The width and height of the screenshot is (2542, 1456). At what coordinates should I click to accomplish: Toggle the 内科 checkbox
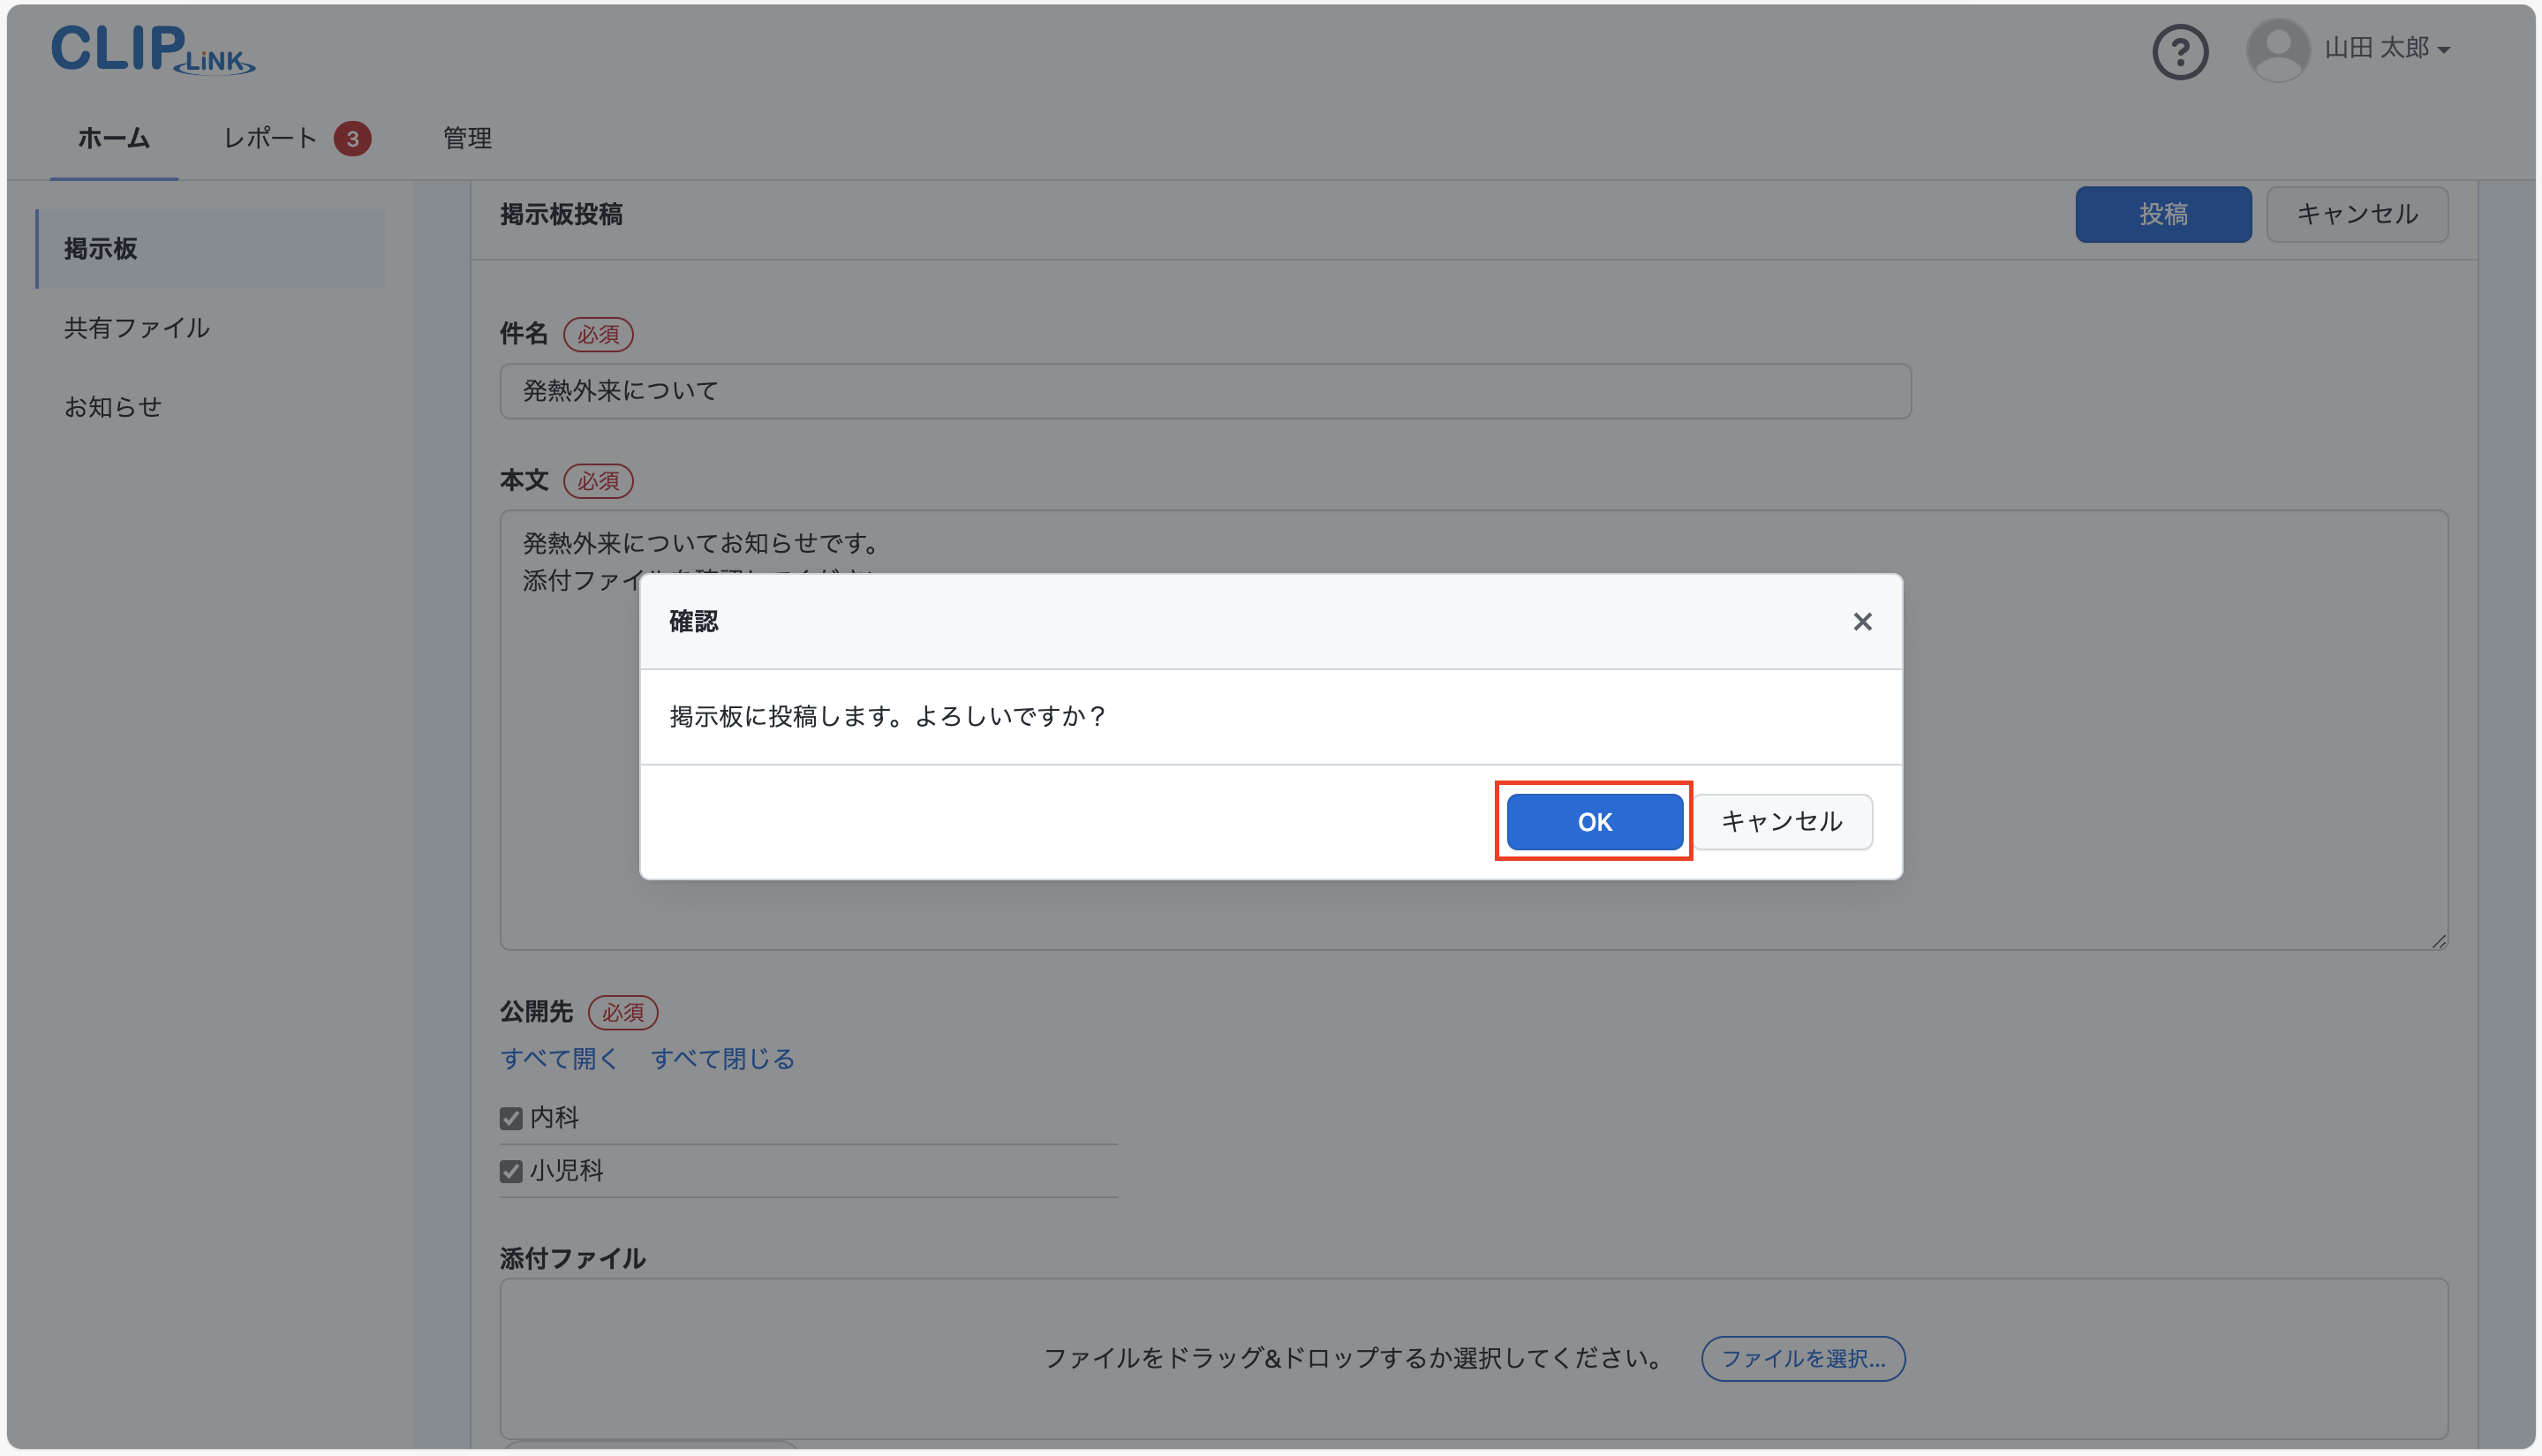point(511,1118)
